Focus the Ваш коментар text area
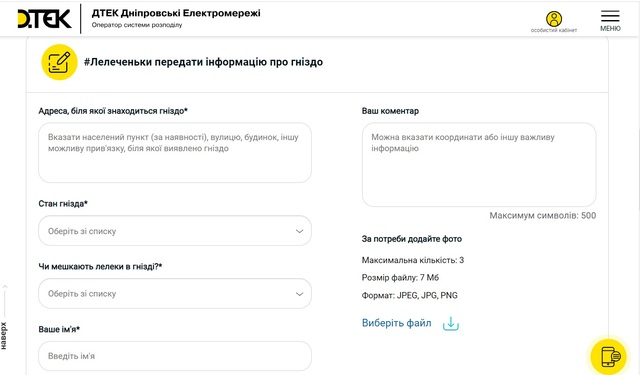Screen dimensions: 640x375 [479, 164]
